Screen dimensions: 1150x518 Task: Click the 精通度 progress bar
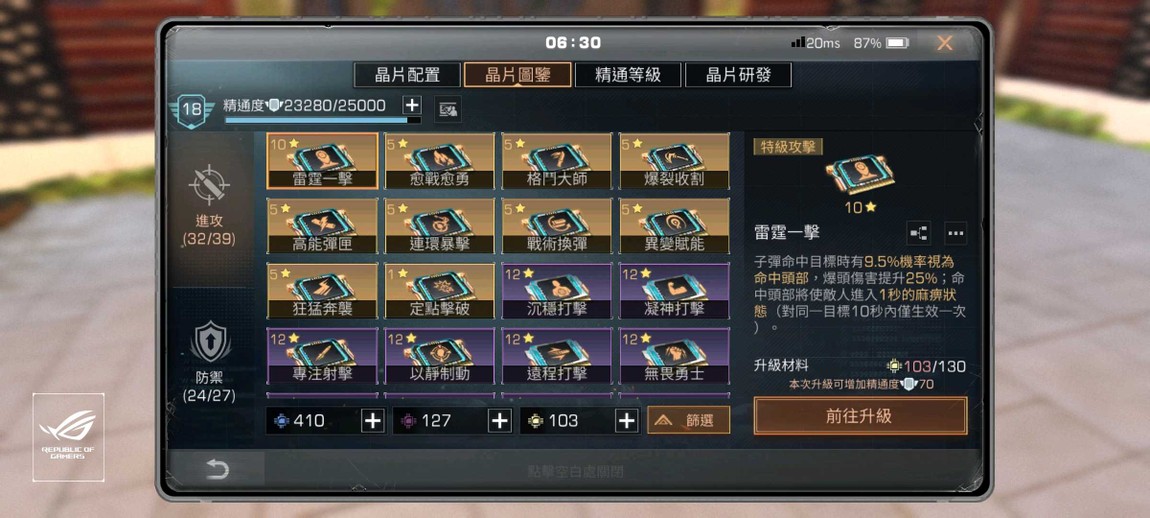coord(323,120)
